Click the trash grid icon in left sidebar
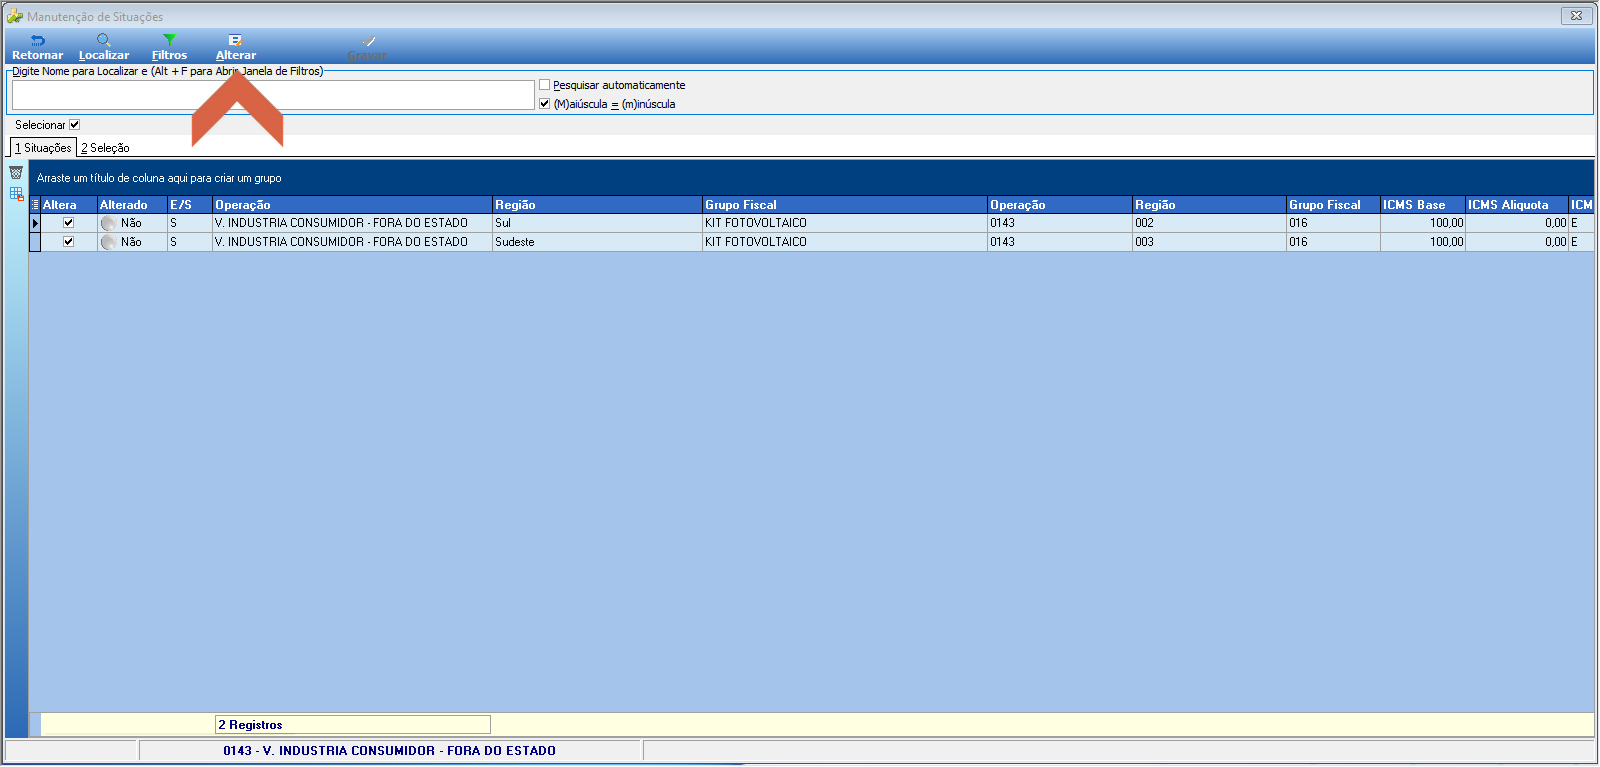 click(x=16, y=173)
